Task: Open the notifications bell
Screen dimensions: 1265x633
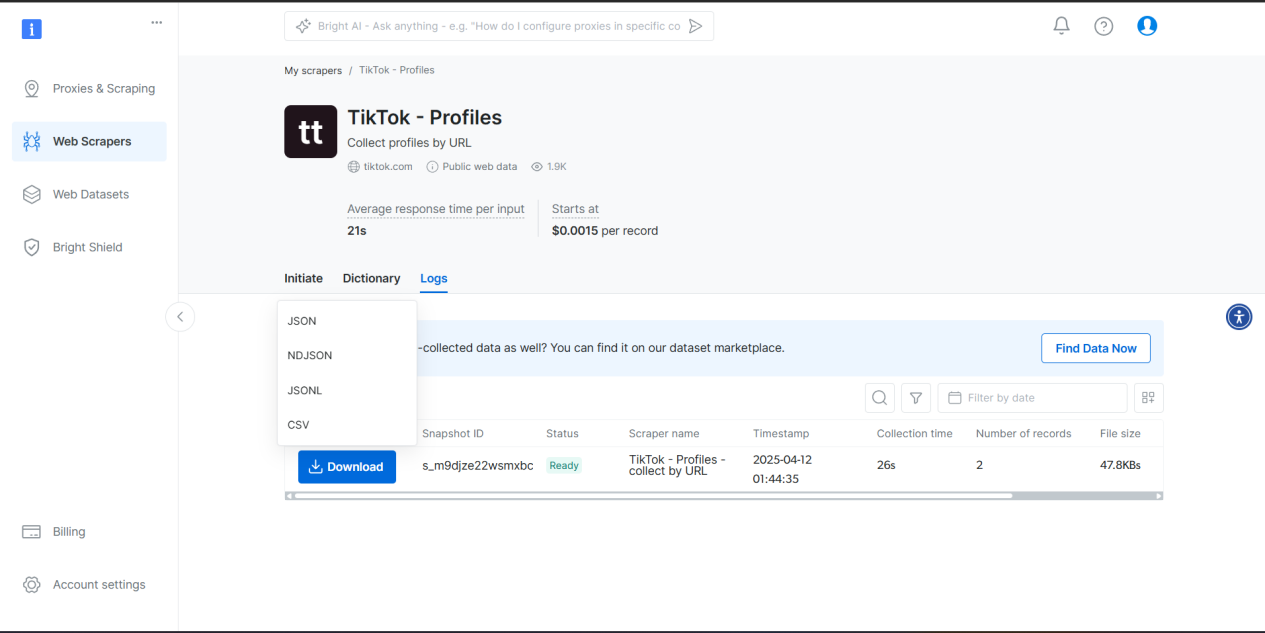Action: click(1062, 26)
